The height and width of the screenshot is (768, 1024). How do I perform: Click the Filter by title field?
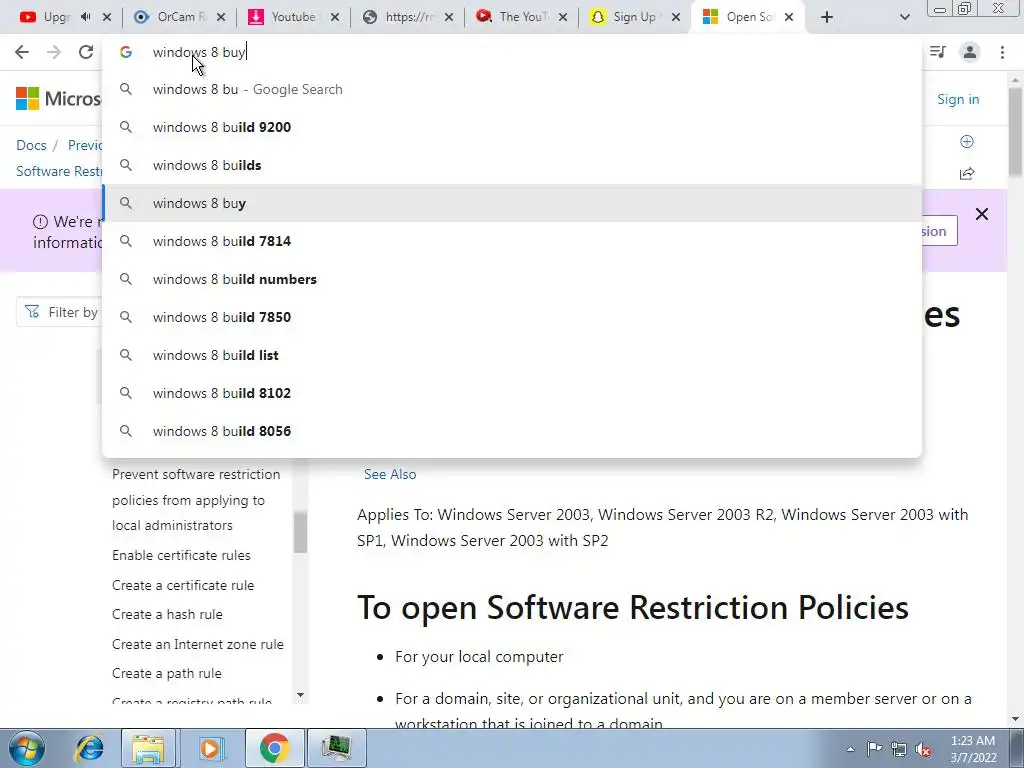(60, 312)
